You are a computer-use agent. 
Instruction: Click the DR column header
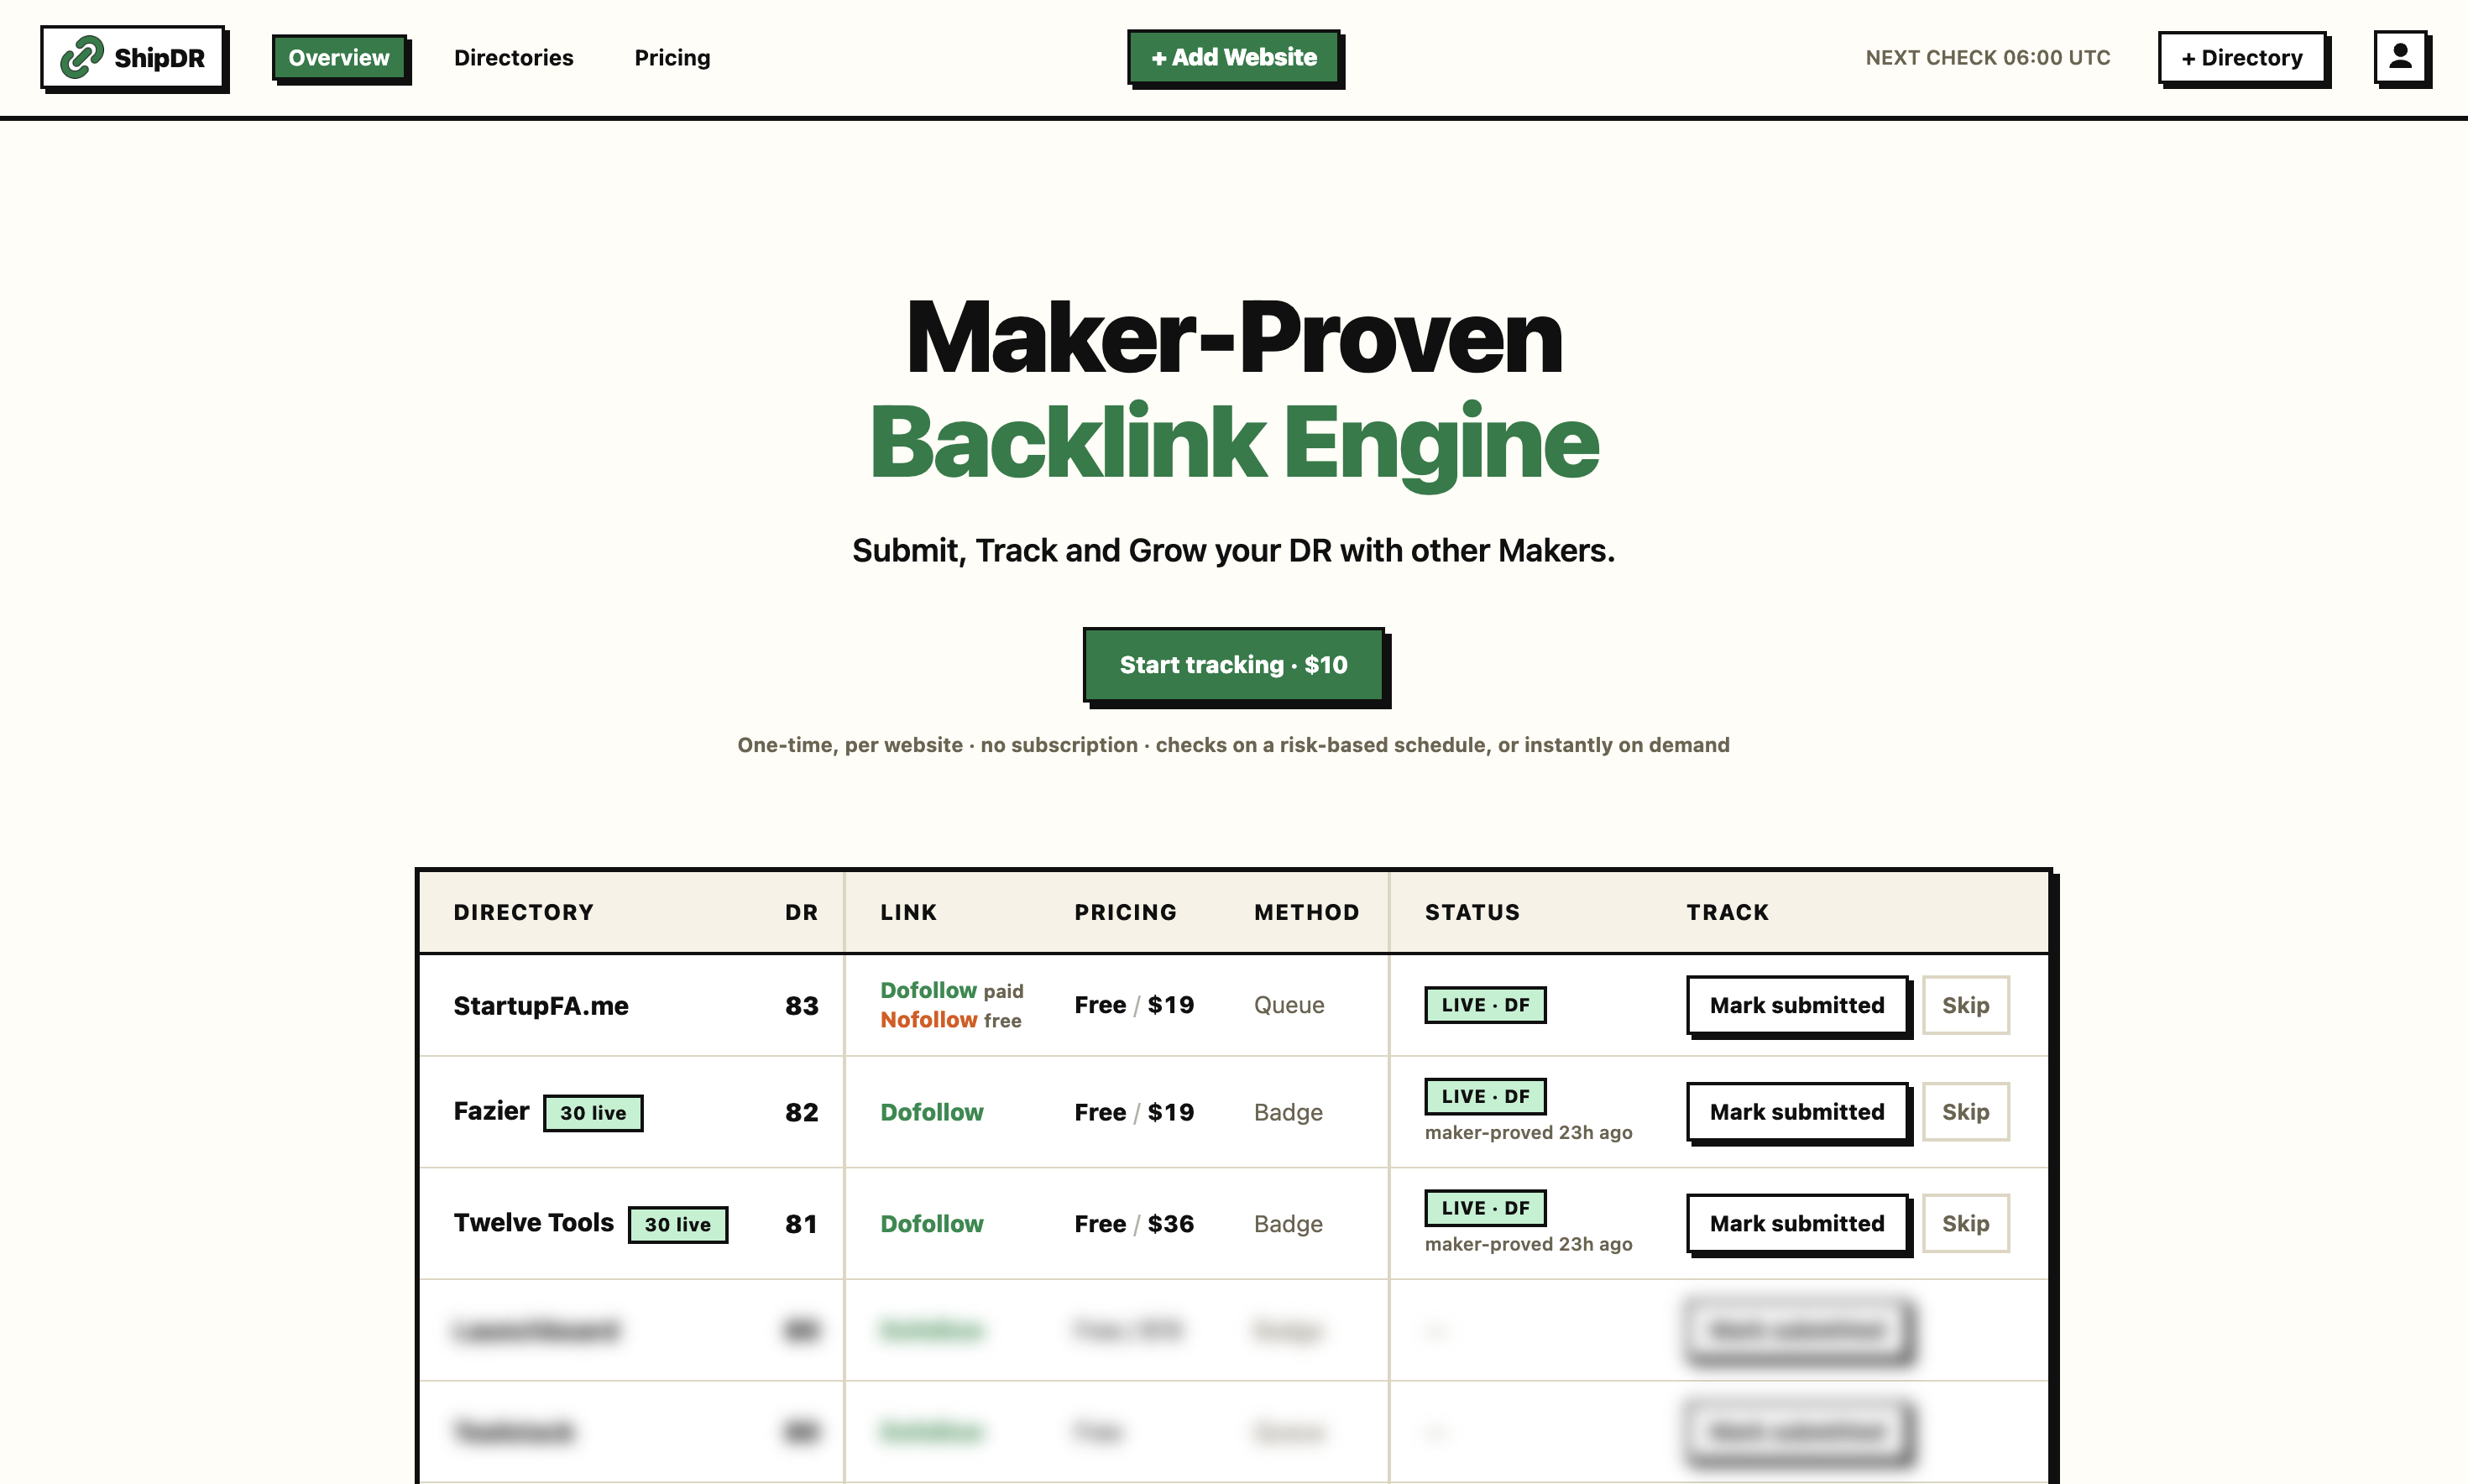coord(801,912)
